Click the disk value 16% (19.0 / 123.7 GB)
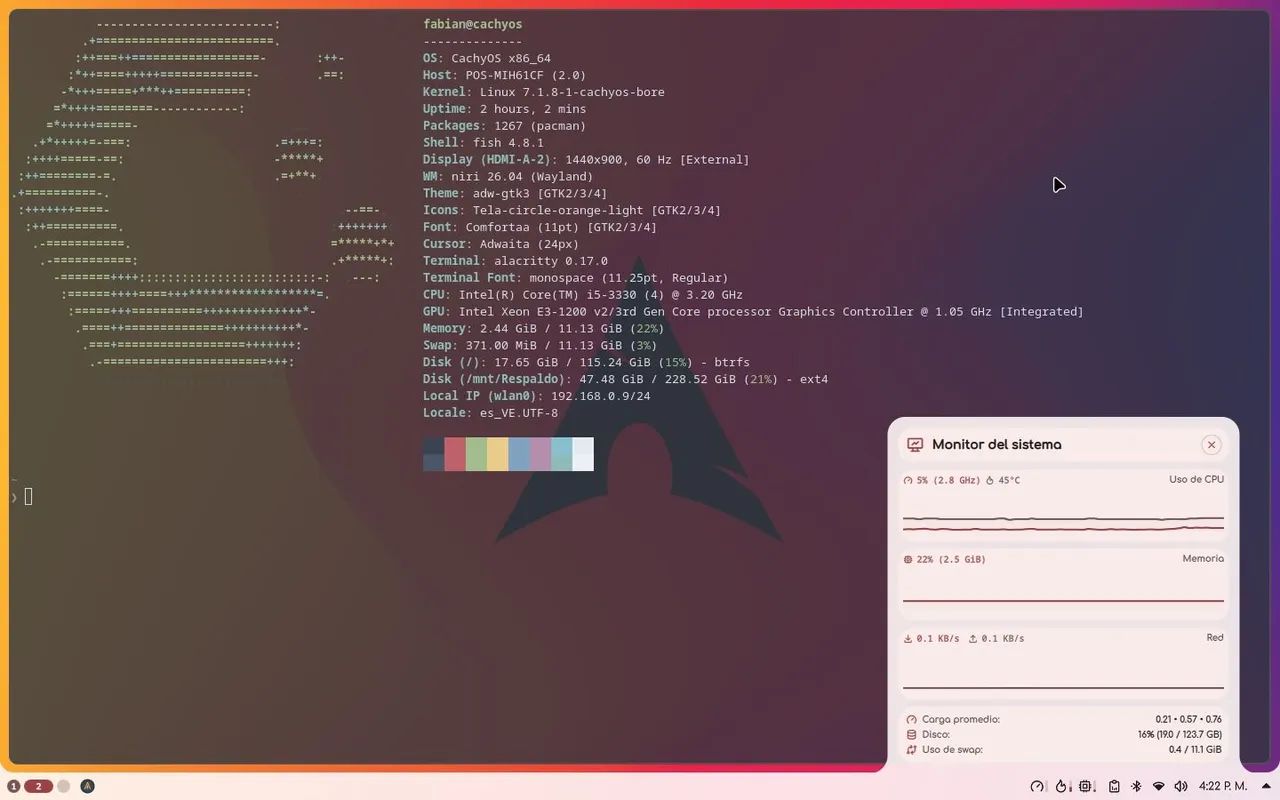Viewport: 1280px width, 800px height. (x=1179, y=735)
